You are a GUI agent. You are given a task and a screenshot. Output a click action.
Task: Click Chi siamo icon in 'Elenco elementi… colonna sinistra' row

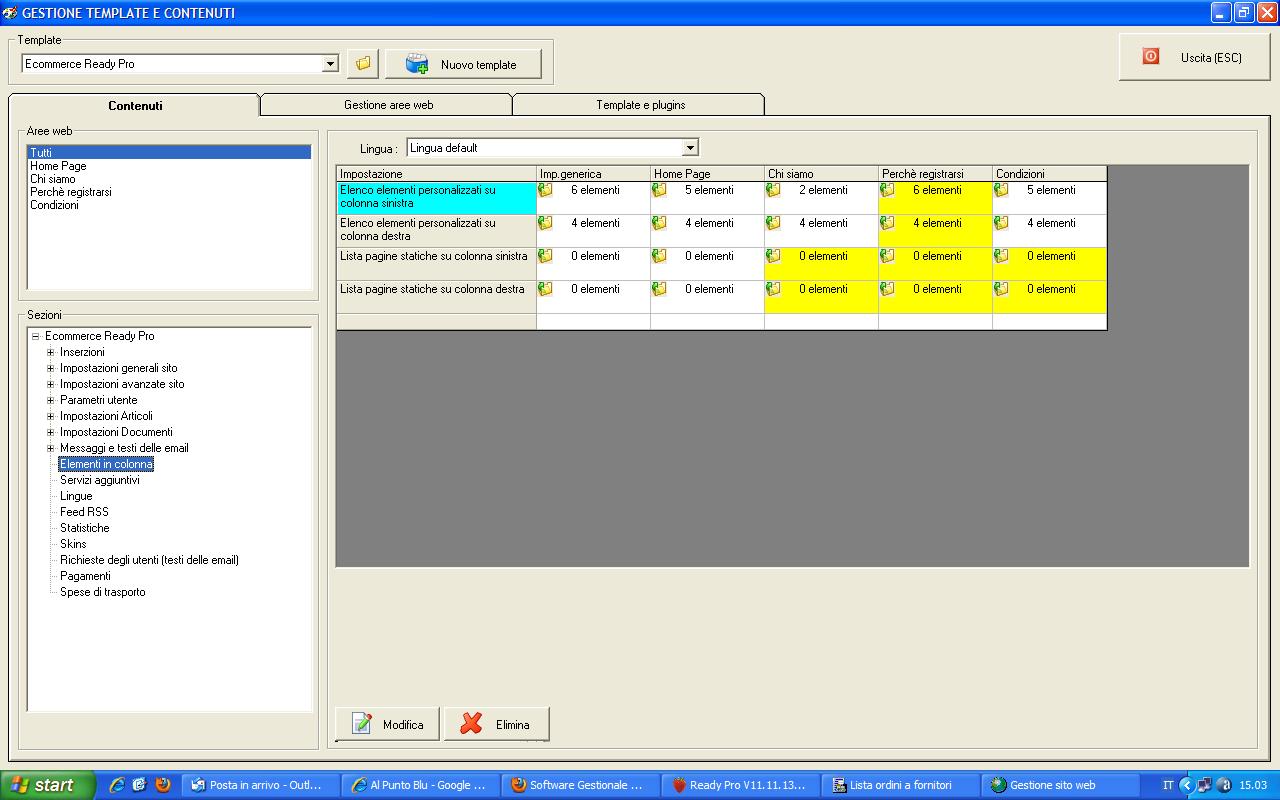click(x=773, y=190)
